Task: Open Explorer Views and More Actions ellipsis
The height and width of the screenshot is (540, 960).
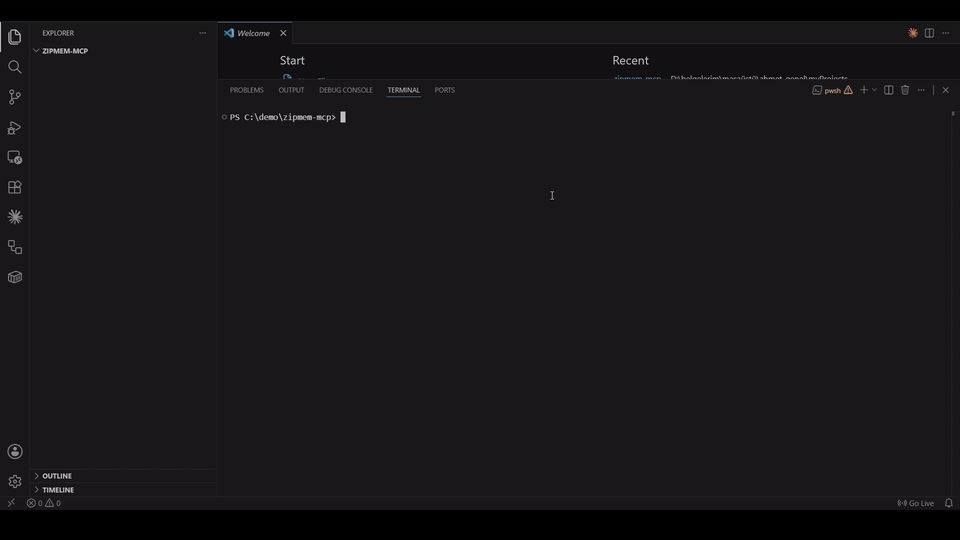Action: tap(203, 33)
